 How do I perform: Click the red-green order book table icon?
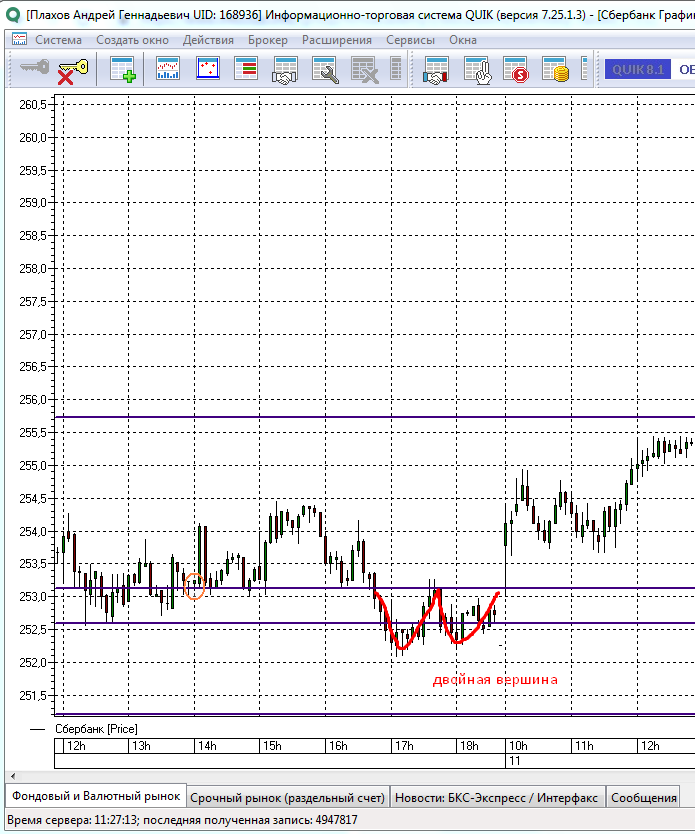coord(246,69)
